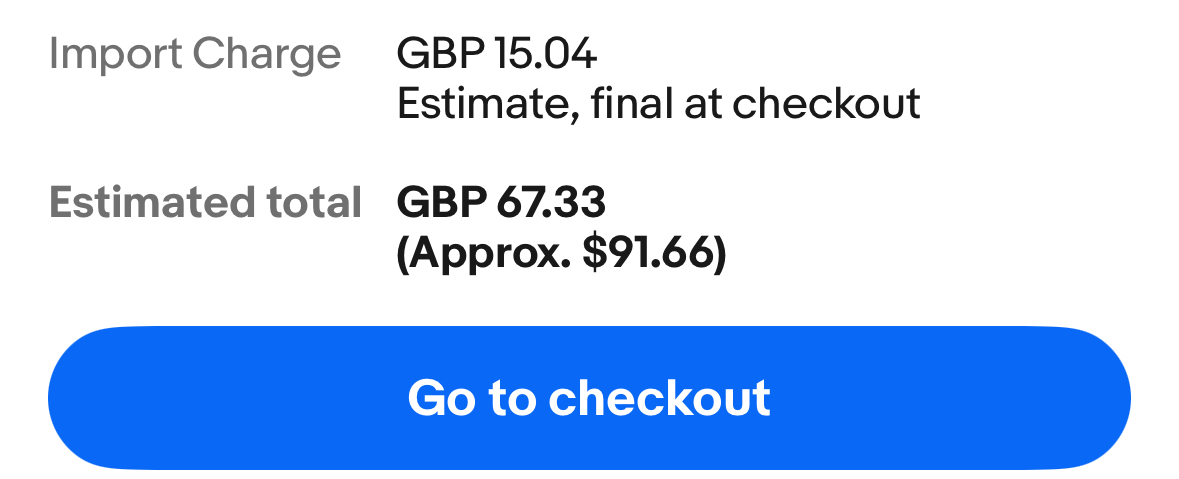Click the Go to checkout button
The height and width of the screenshot is (479, 1179).
coord(589,397)
